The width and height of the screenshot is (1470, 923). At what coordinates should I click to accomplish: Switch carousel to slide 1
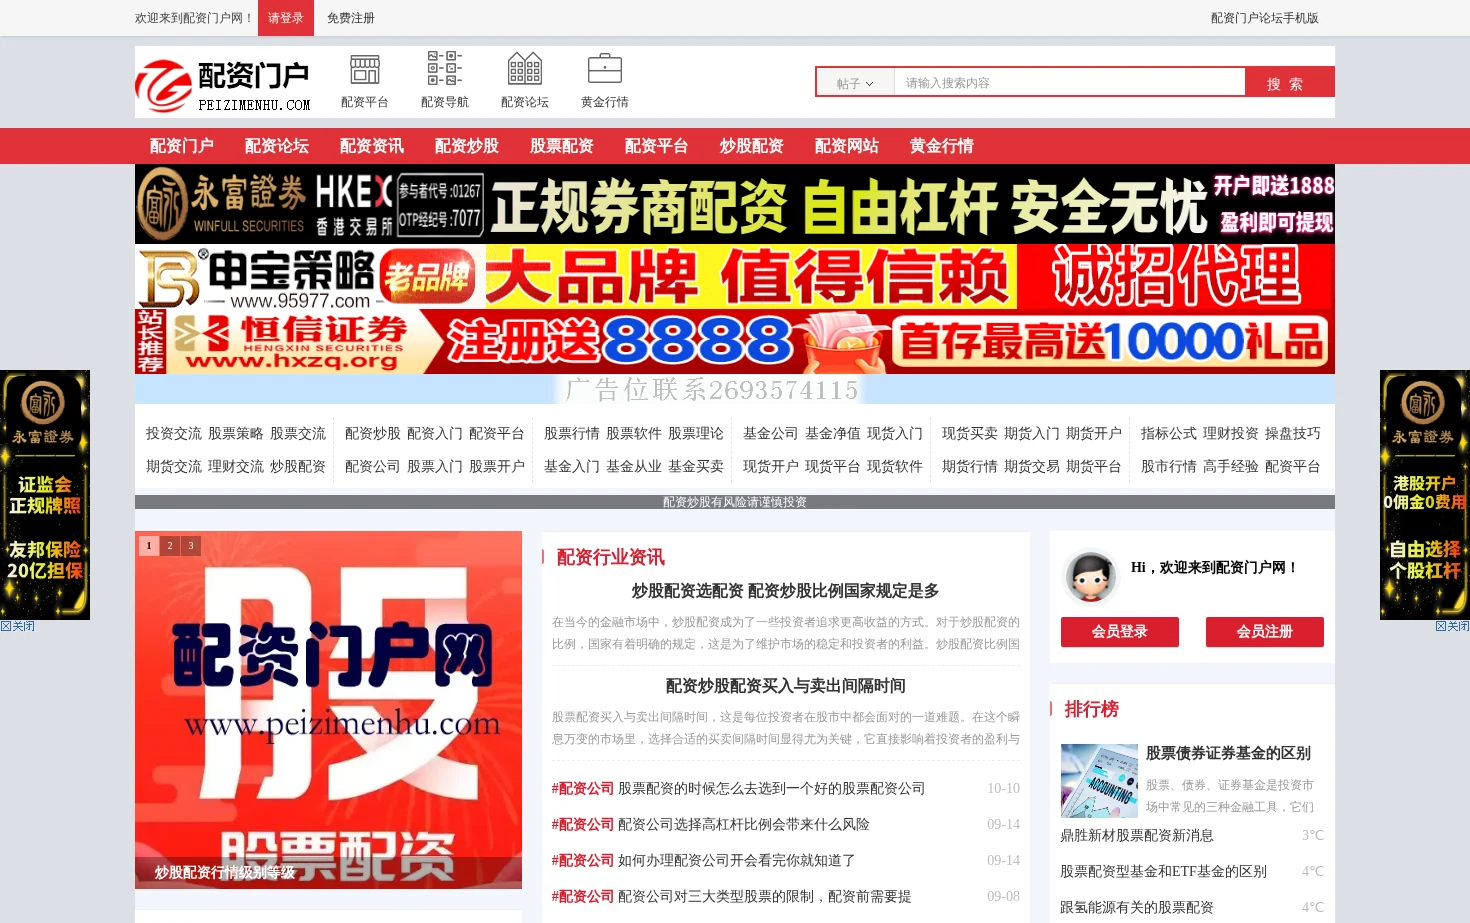click(x=149, y=545)
